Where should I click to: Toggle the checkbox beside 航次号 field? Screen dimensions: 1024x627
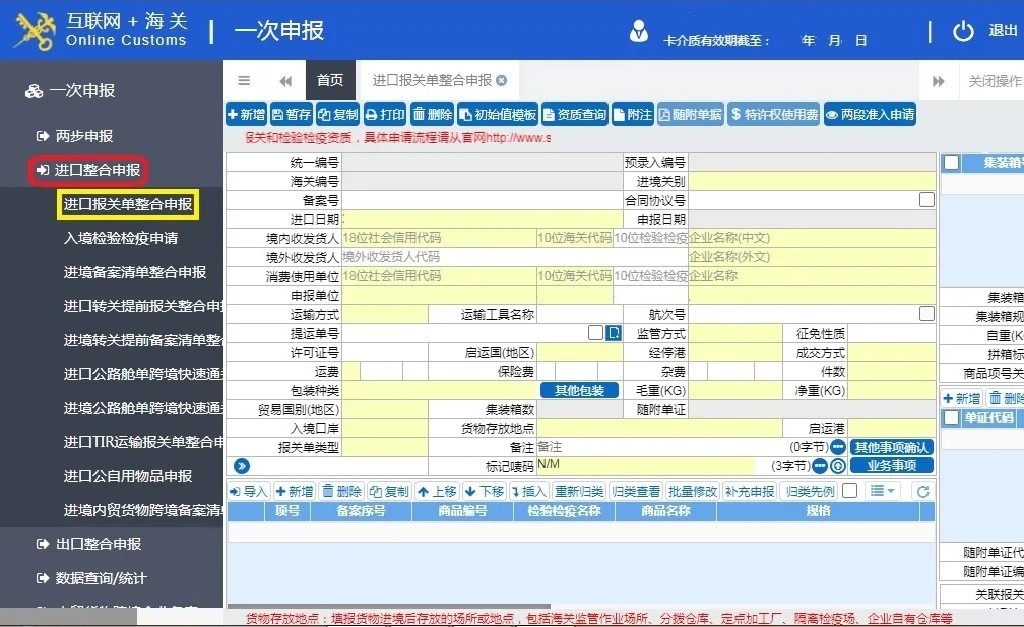[x=927, y=314]
